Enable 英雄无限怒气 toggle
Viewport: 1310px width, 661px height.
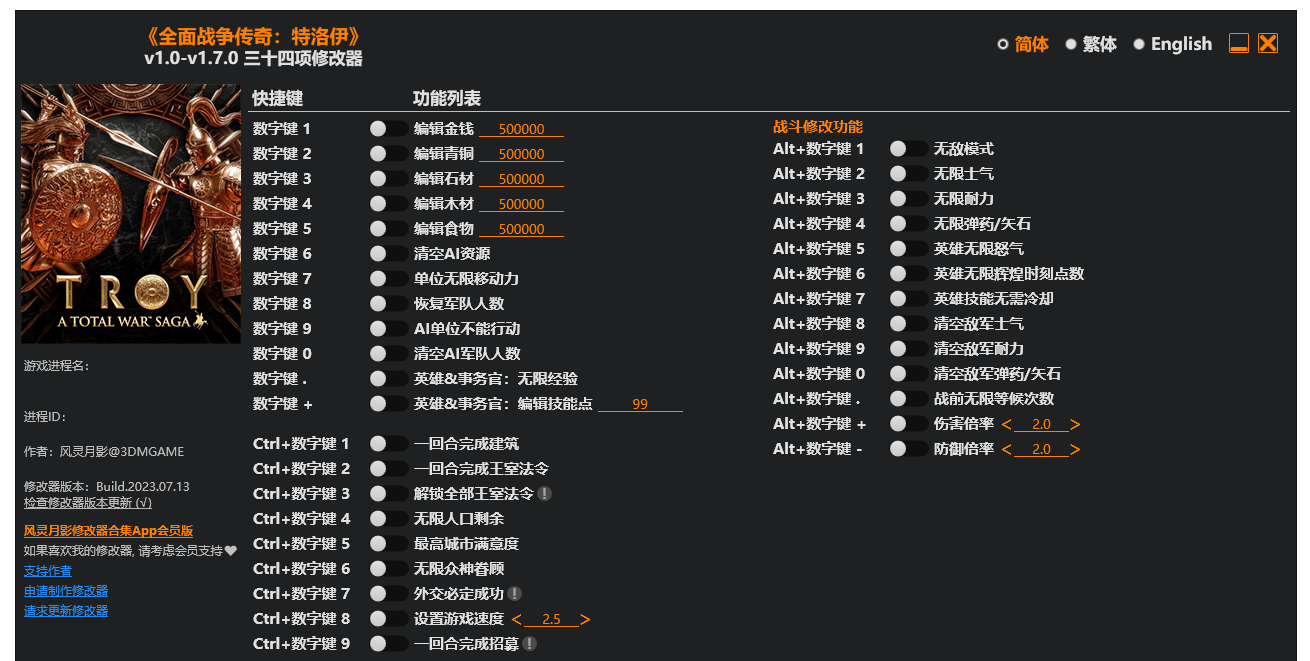pyautogui.click(x=908, y=249)
